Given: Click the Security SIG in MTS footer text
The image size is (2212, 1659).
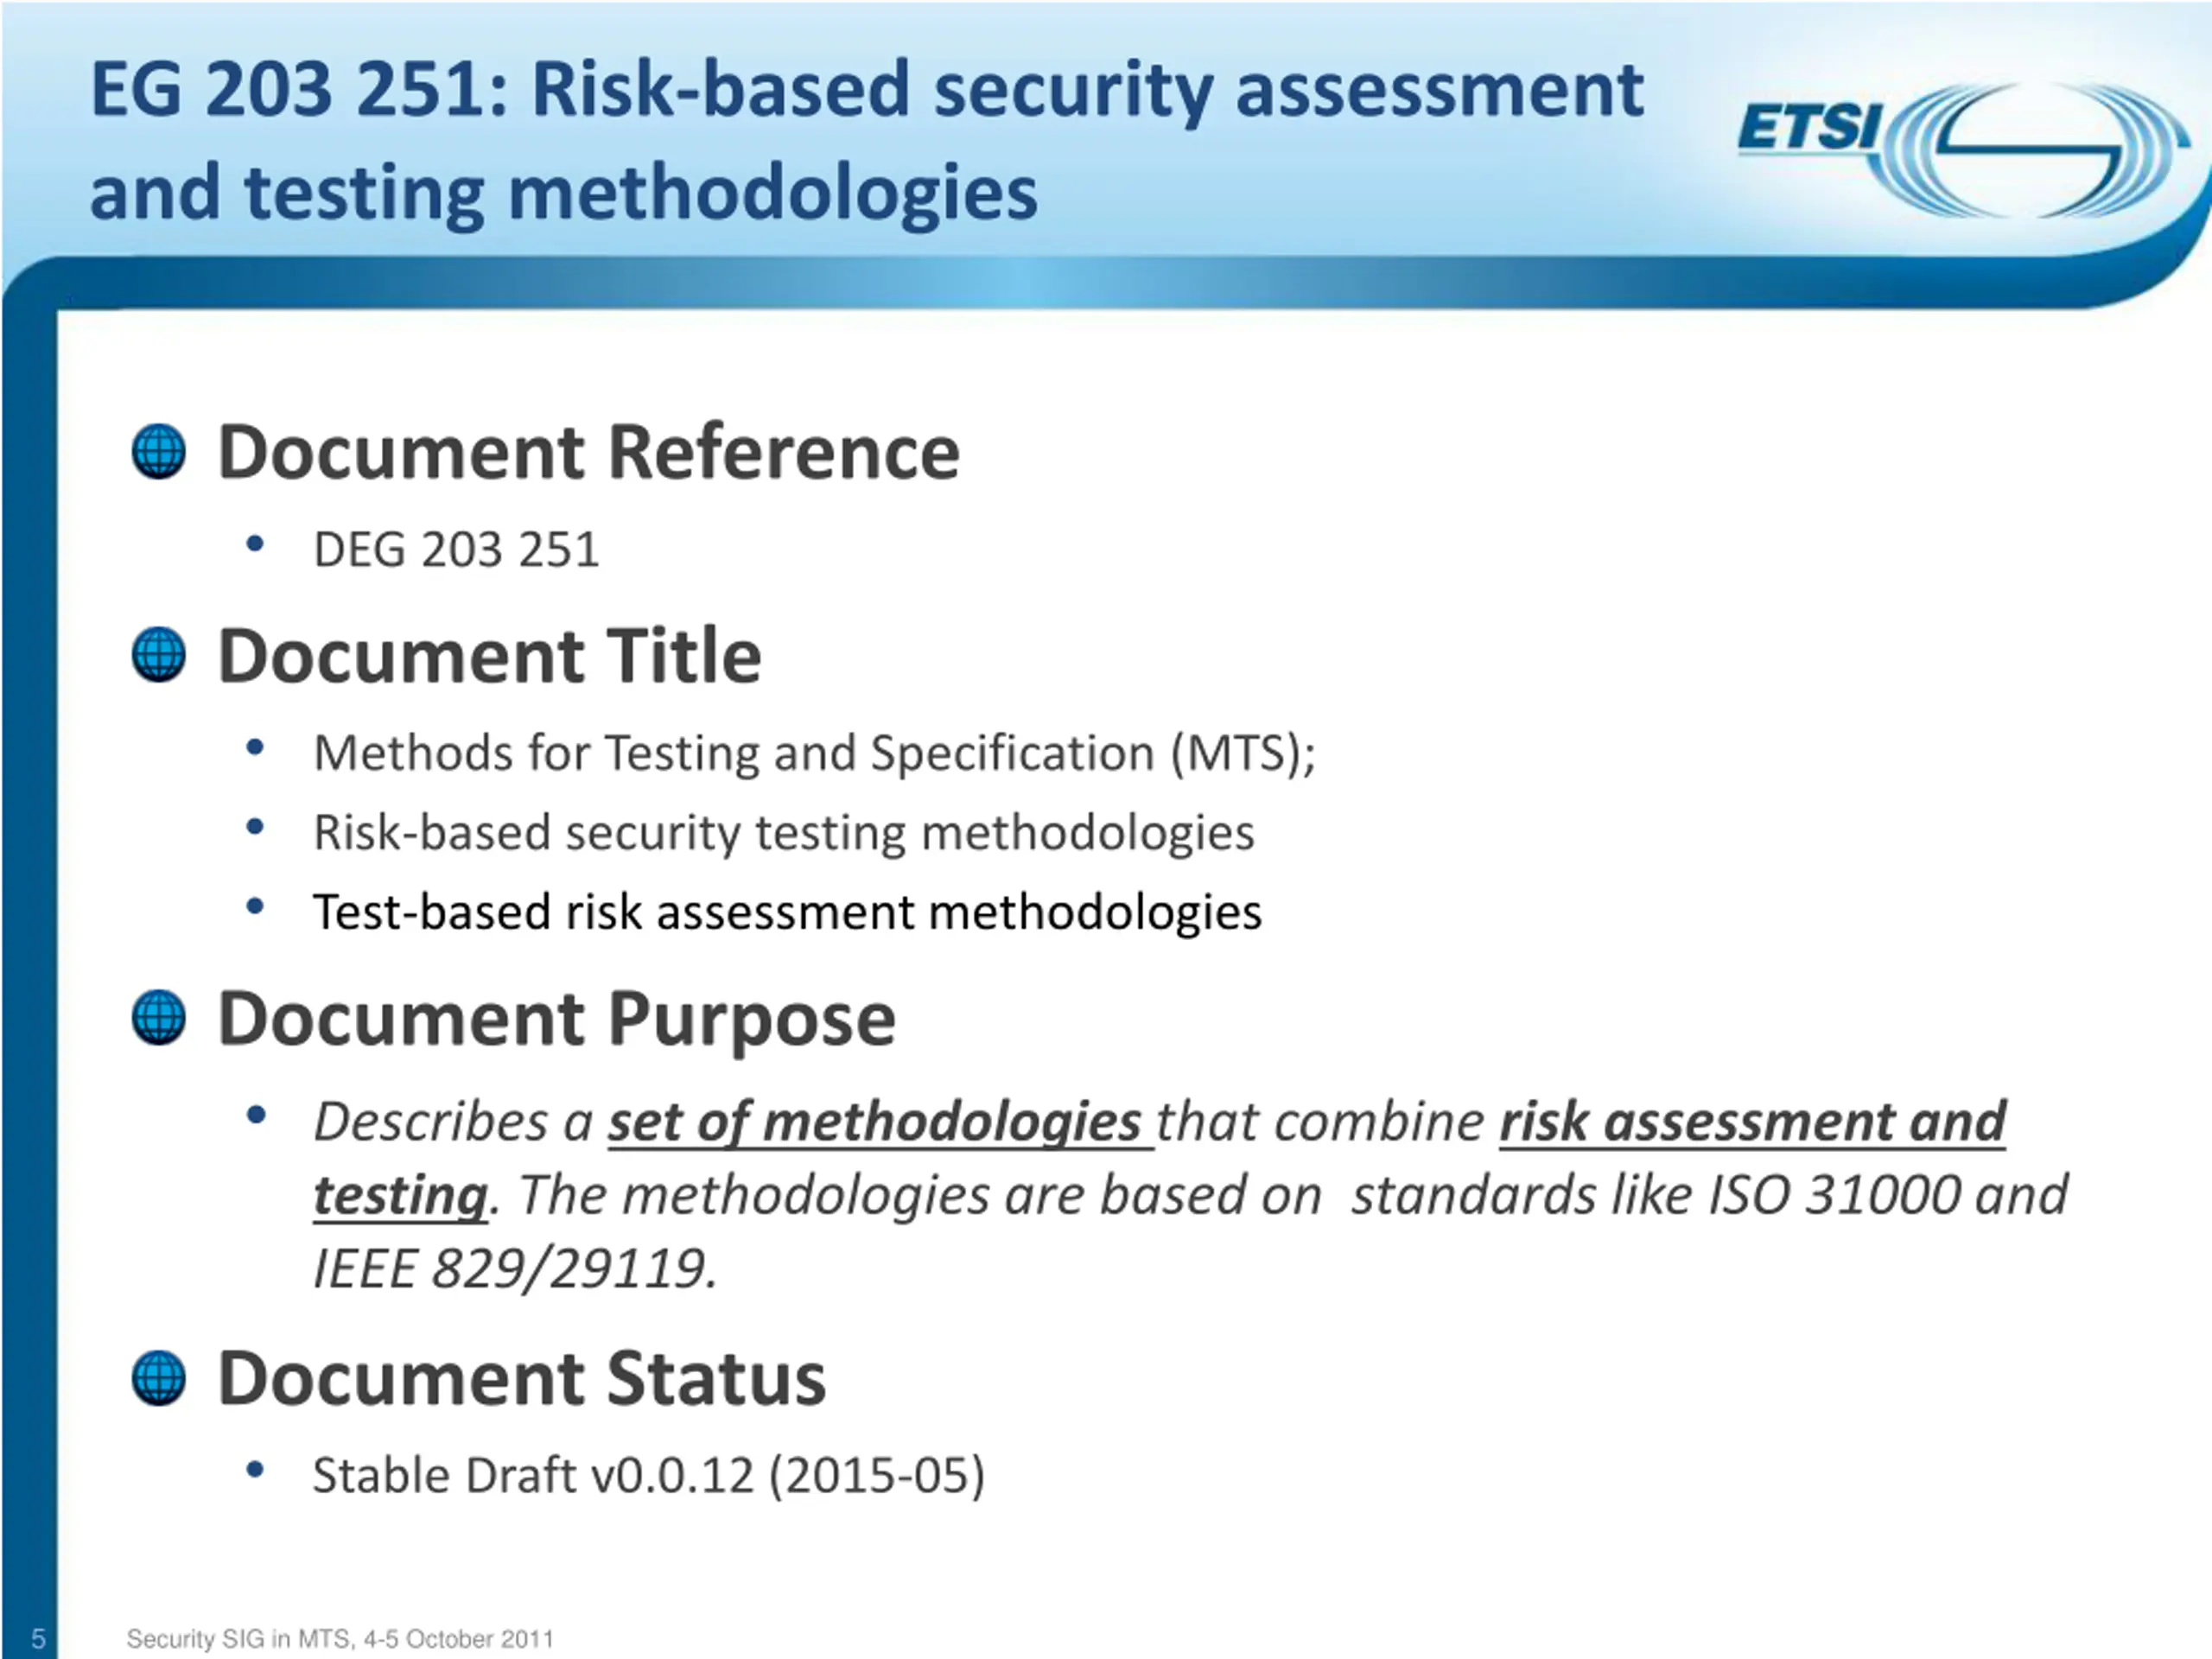Looking at the screenshot, I should [340, 1639].
